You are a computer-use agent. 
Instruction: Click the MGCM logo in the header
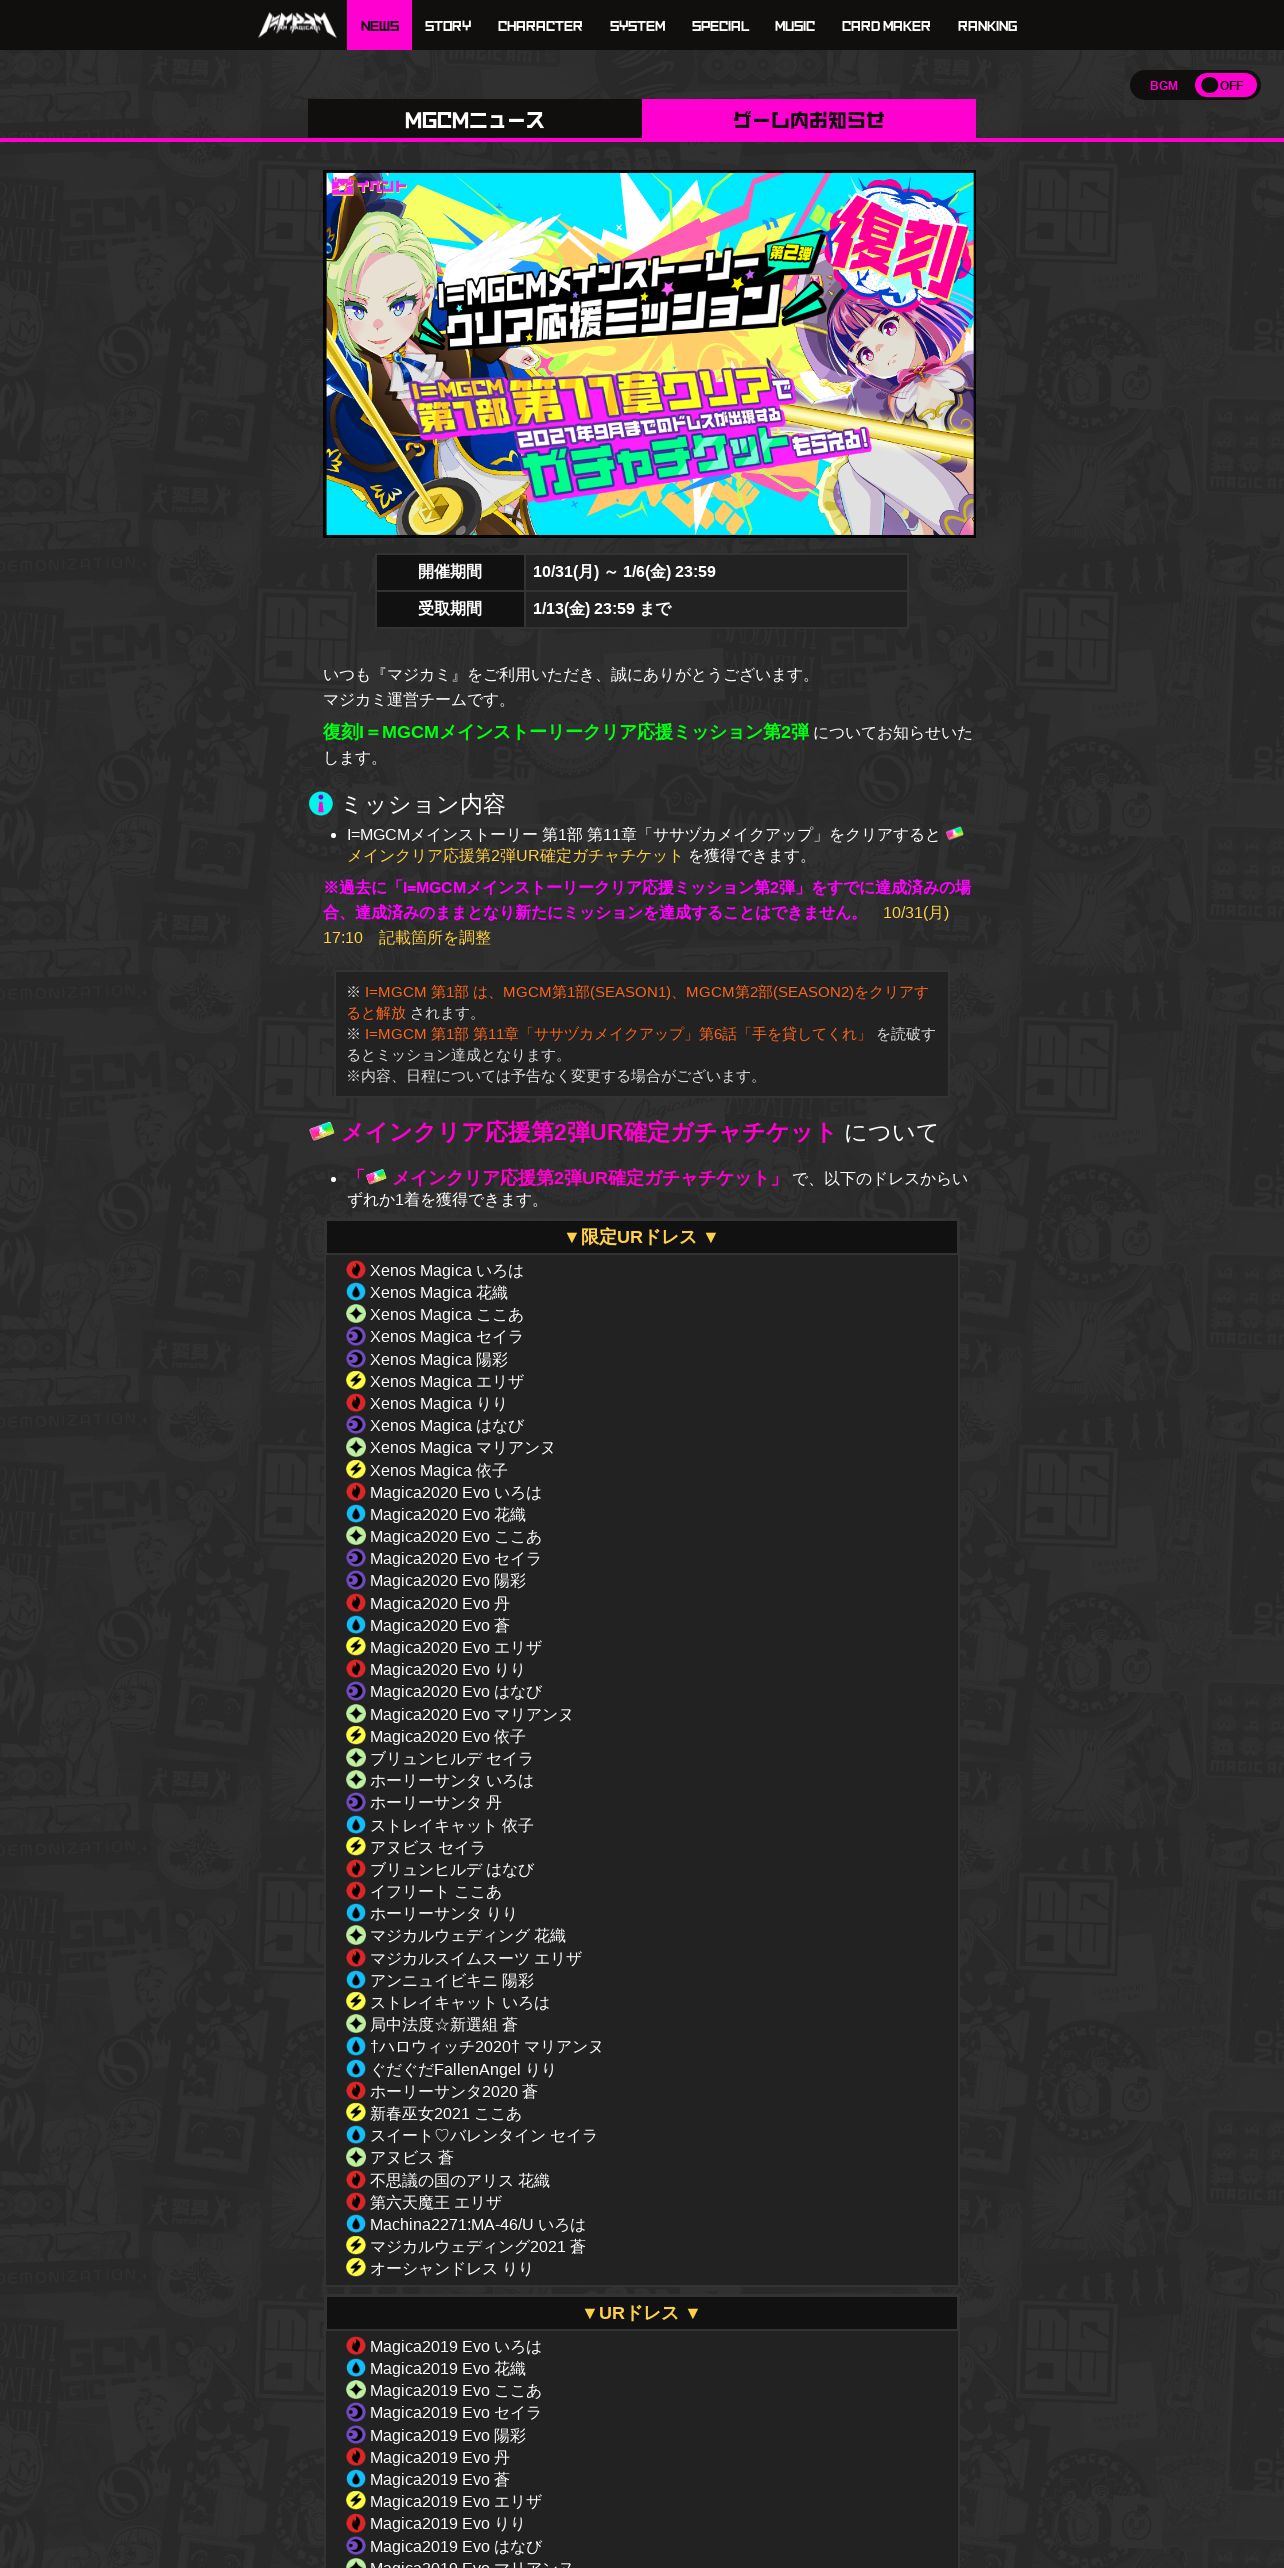[x=297, y=25]
